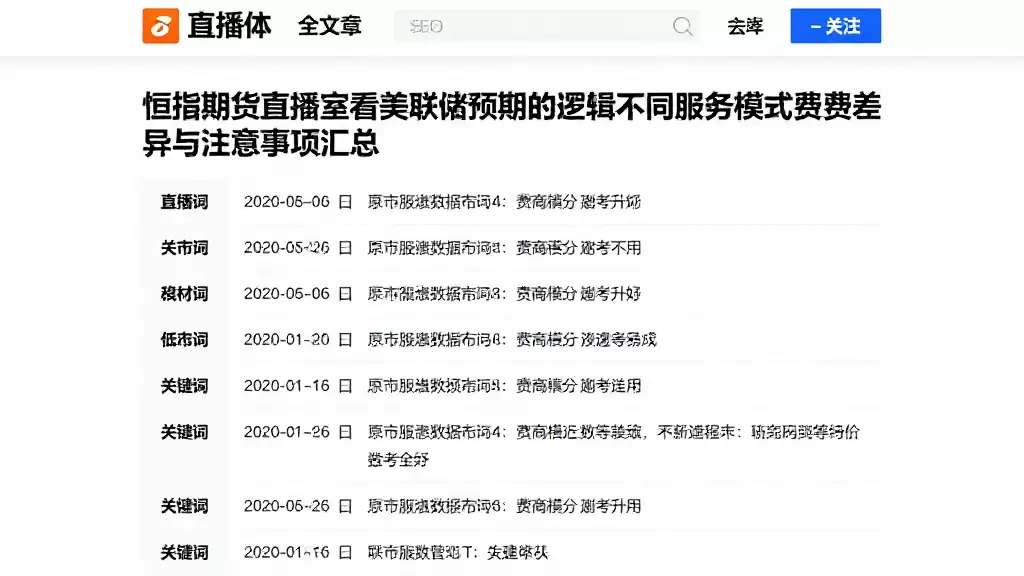
Task: Select the 低市词 row label
Action: (184, 340)
